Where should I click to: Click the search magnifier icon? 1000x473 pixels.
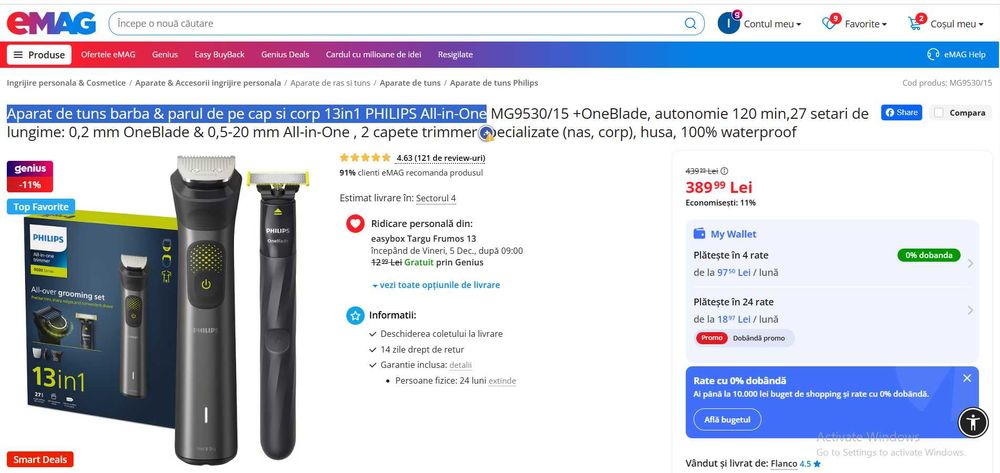pyautogui.click(x=692, y=23)
